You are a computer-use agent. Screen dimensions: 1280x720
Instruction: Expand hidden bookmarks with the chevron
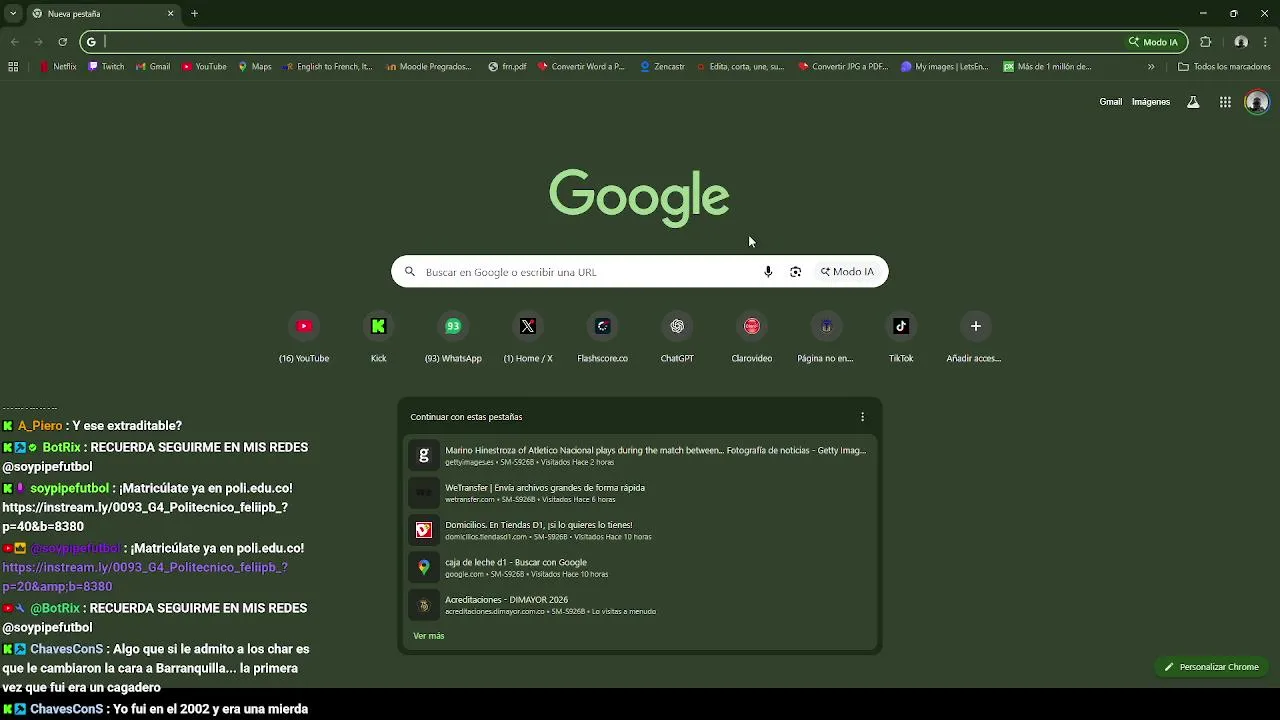1151,67
